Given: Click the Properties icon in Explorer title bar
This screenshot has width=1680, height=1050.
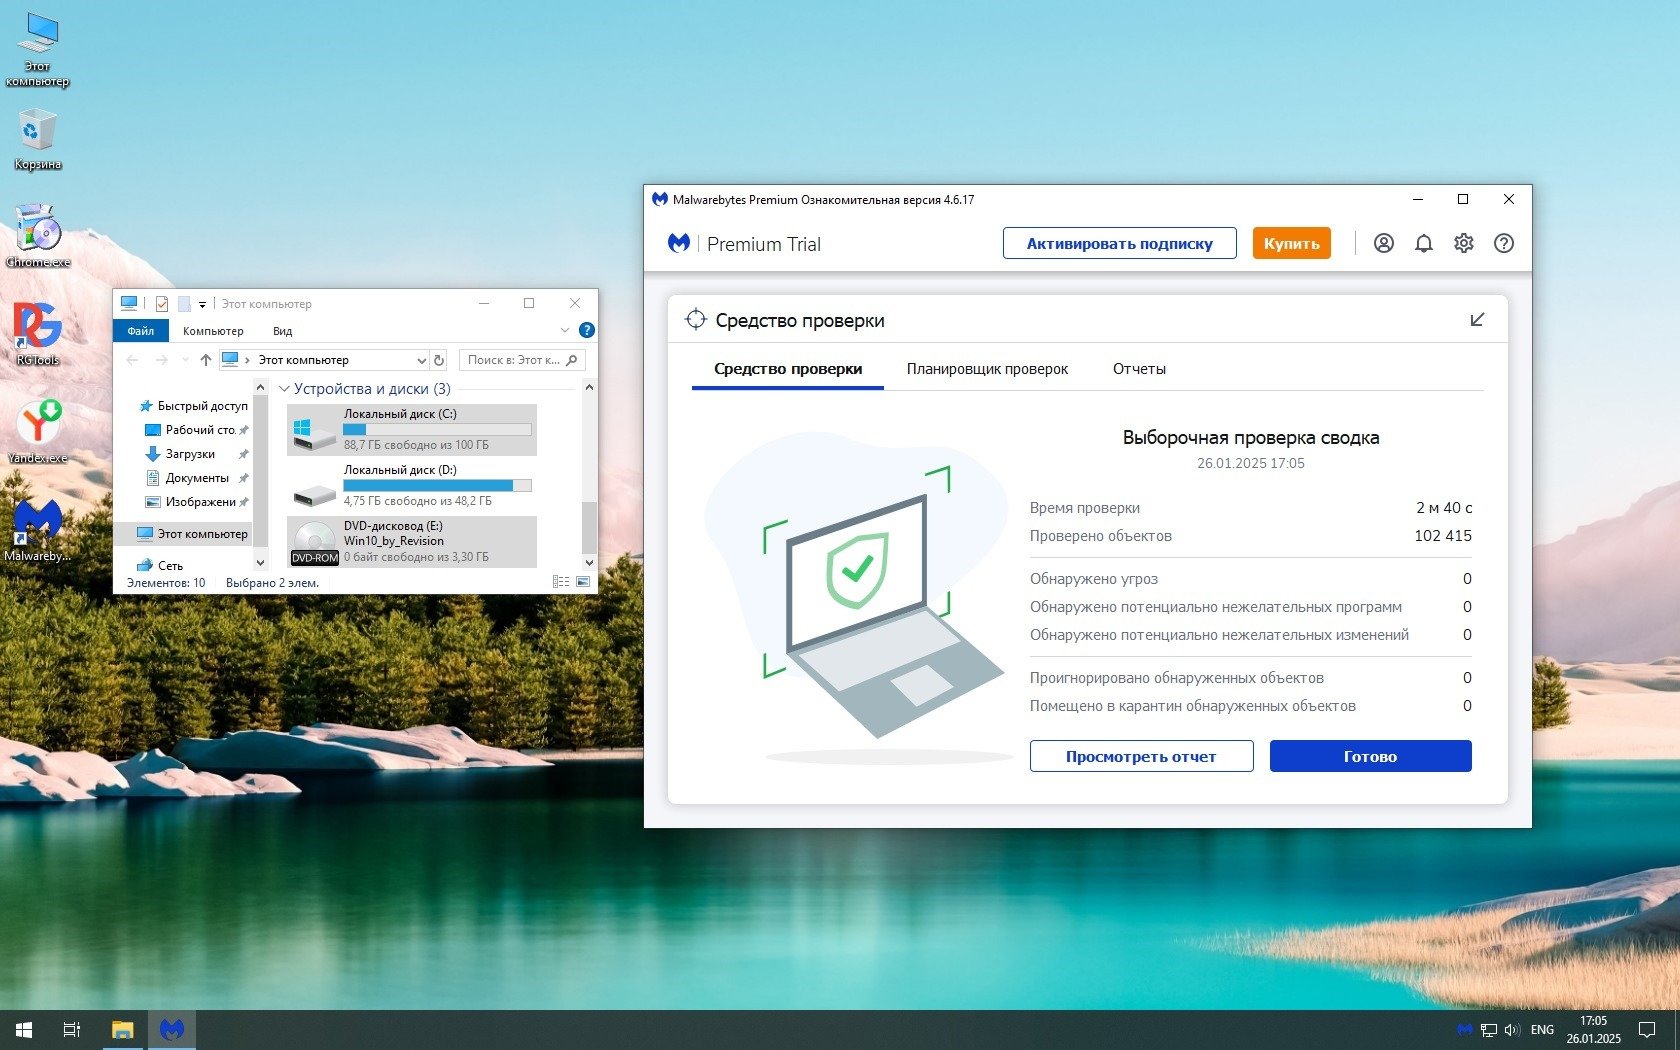Looking at the screenshot, I should [161, 303].
